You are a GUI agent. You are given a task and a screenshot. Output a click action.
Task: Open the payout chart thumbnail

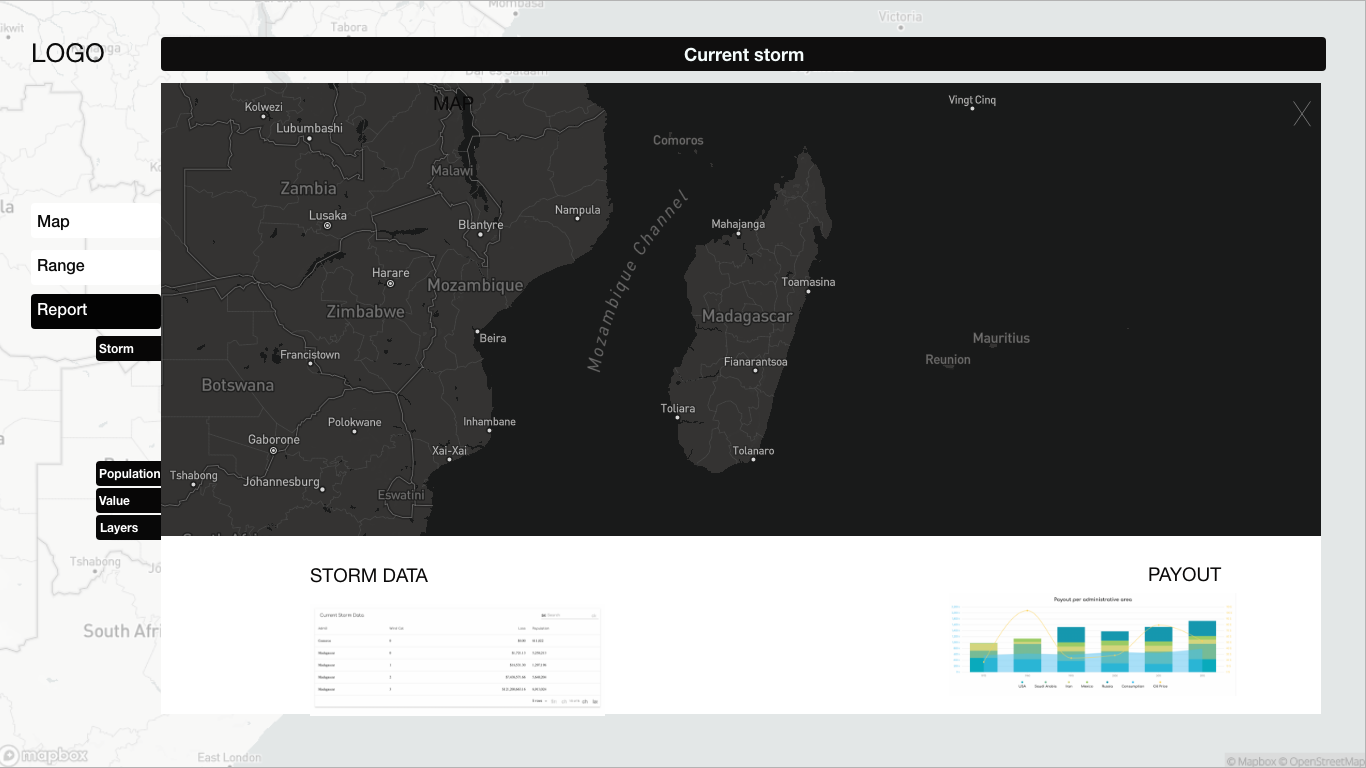(x=1094, y=643)
